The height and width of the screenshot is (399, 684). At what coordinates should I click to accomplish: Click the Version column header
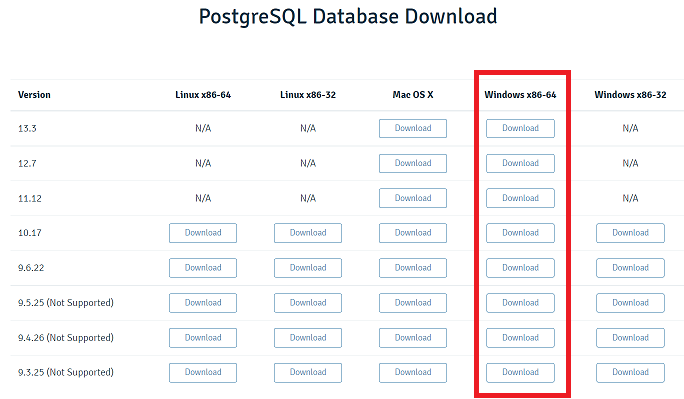coord(34,95)
